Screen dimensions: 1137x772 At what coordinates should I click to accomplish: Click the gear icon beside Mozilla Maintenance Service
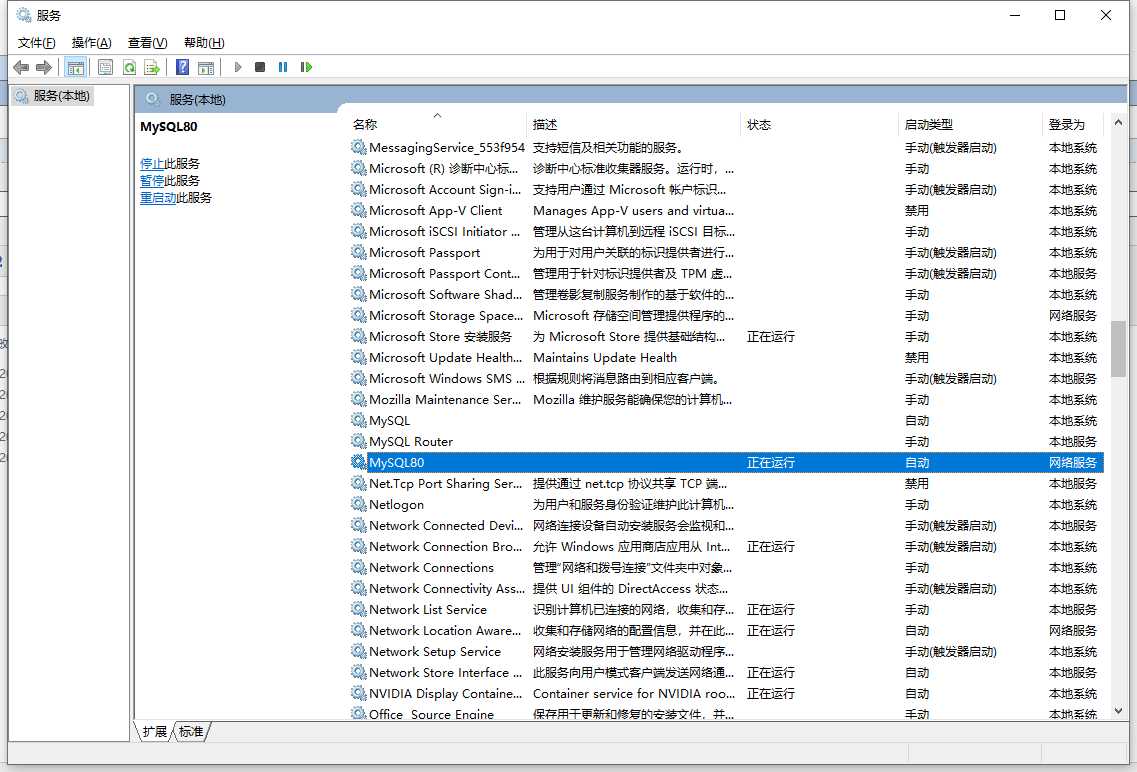(x=358, y=399)
